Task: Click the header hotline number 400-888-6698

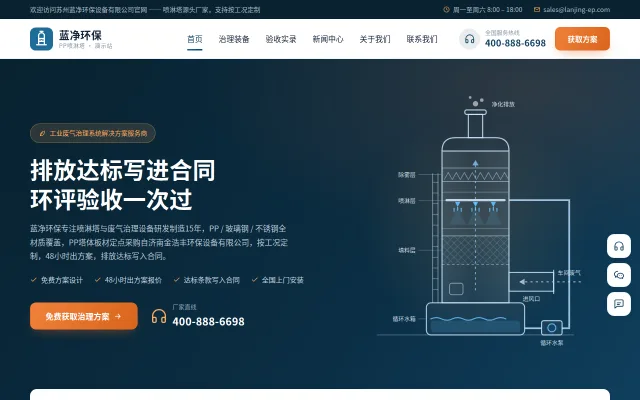Action: click(x=515, y=43)
